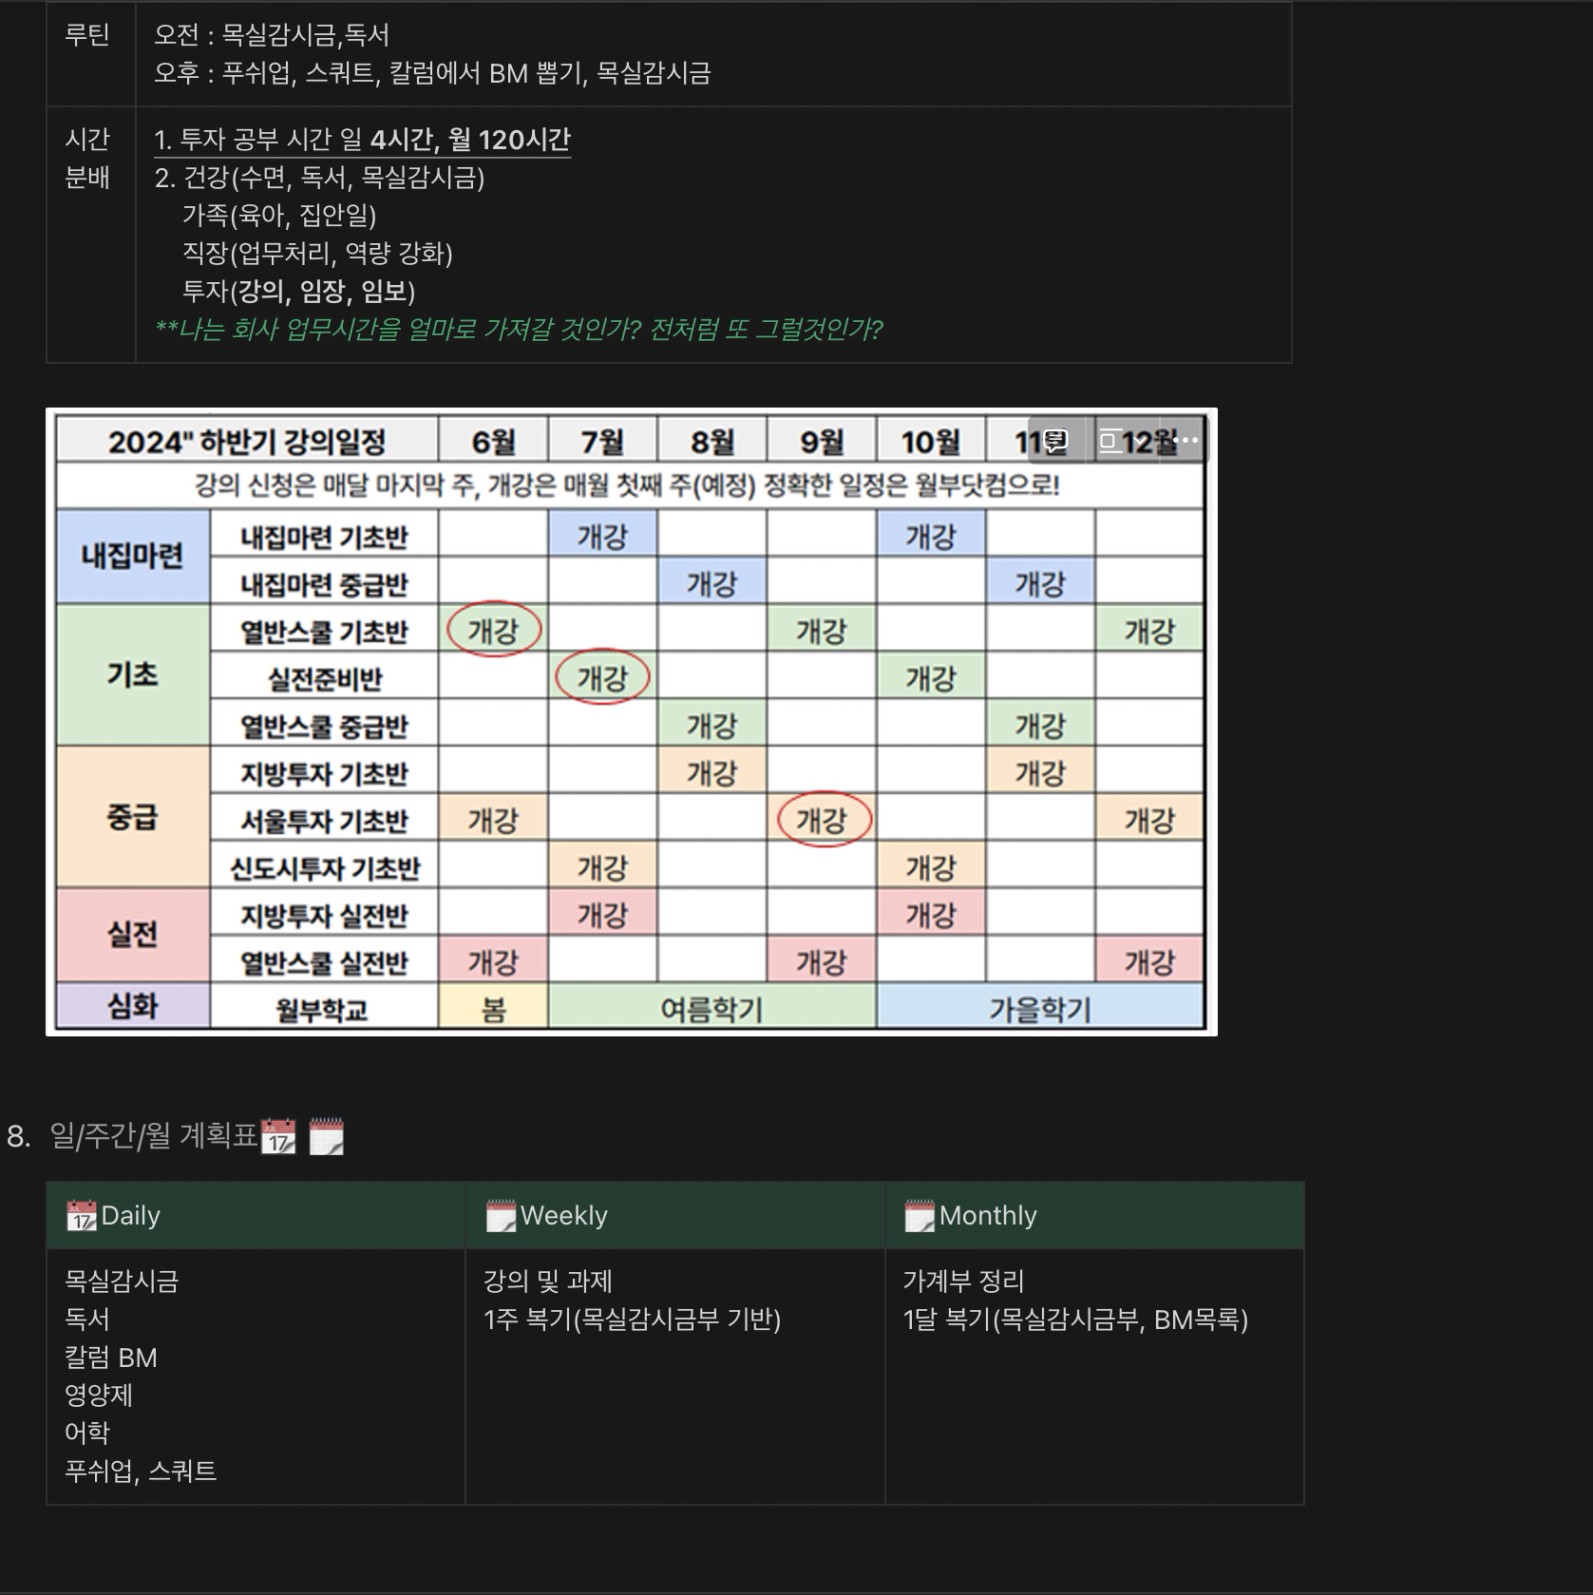Screen dimensions: 1593x1595
Task: Click the red calendar emoji after 계획표 heading
Action: coord(278,1137)
